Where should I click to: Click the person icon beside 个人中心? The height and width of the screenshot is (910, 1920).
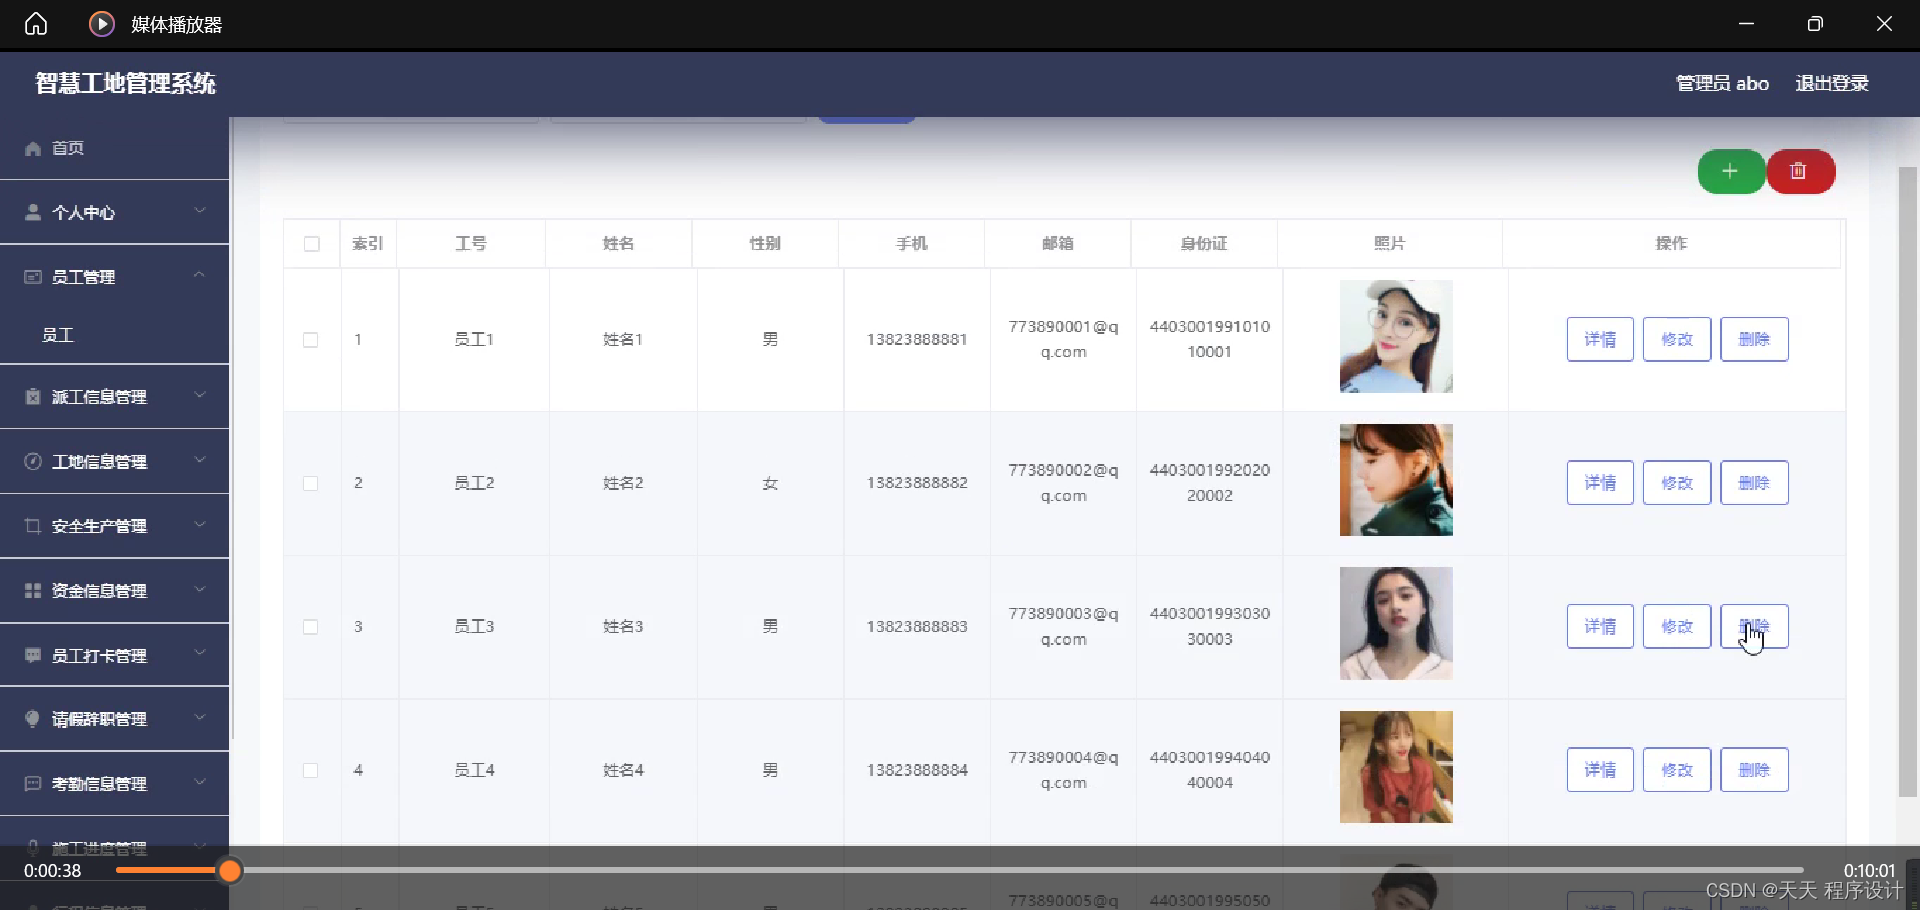click(33, 212)
